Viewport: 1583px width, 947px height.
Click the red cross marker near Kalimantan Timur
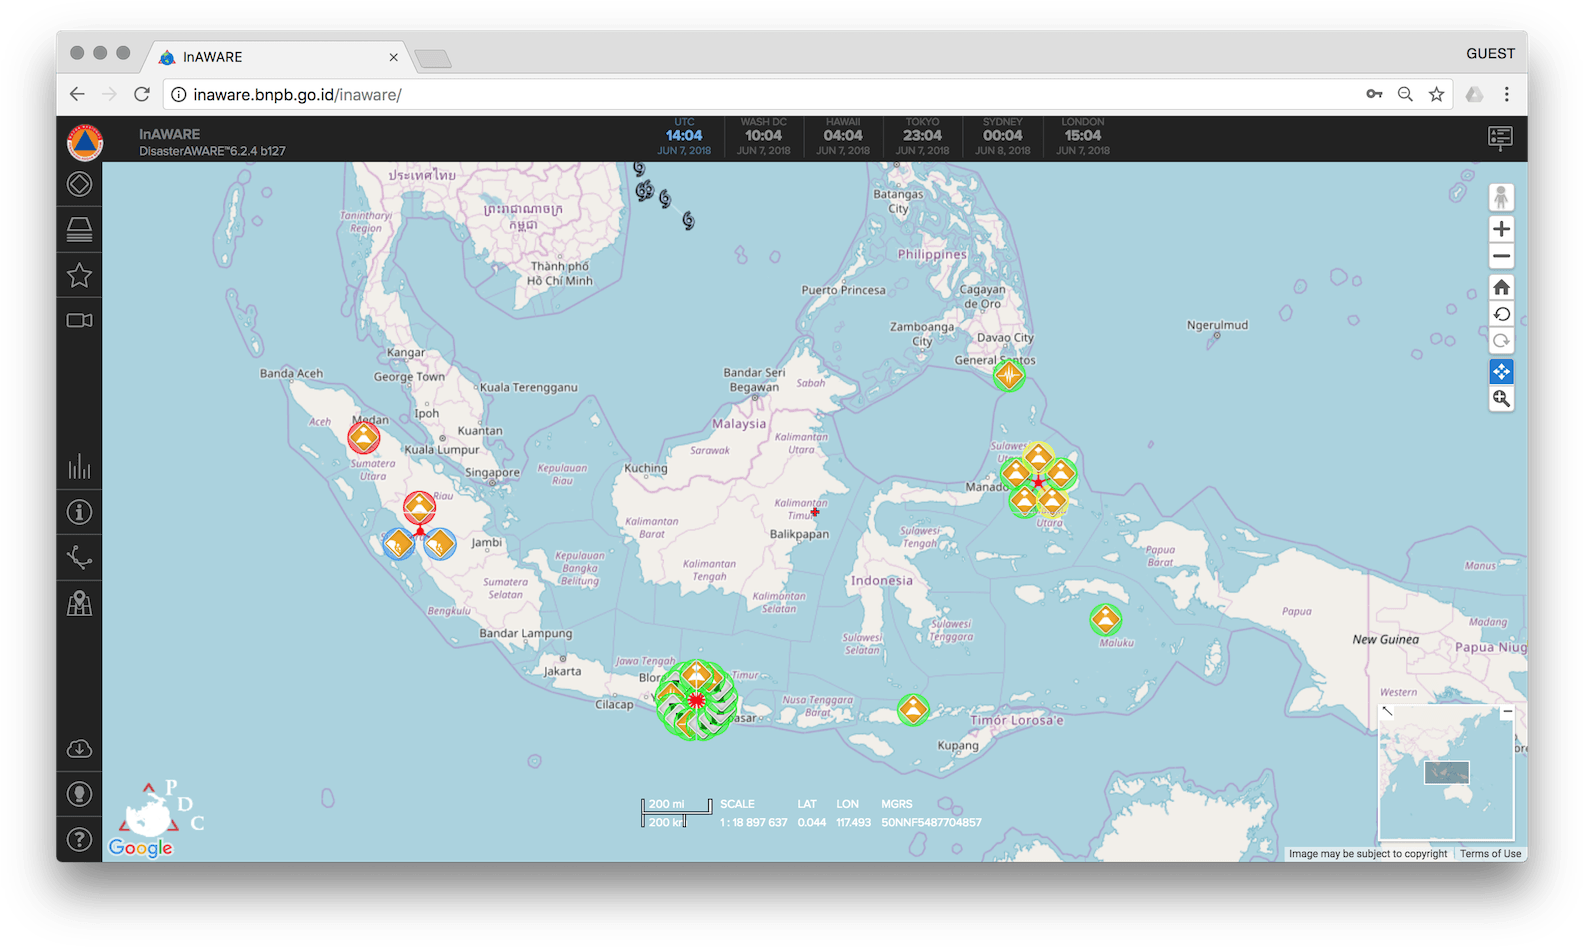[x=815, y=512]
